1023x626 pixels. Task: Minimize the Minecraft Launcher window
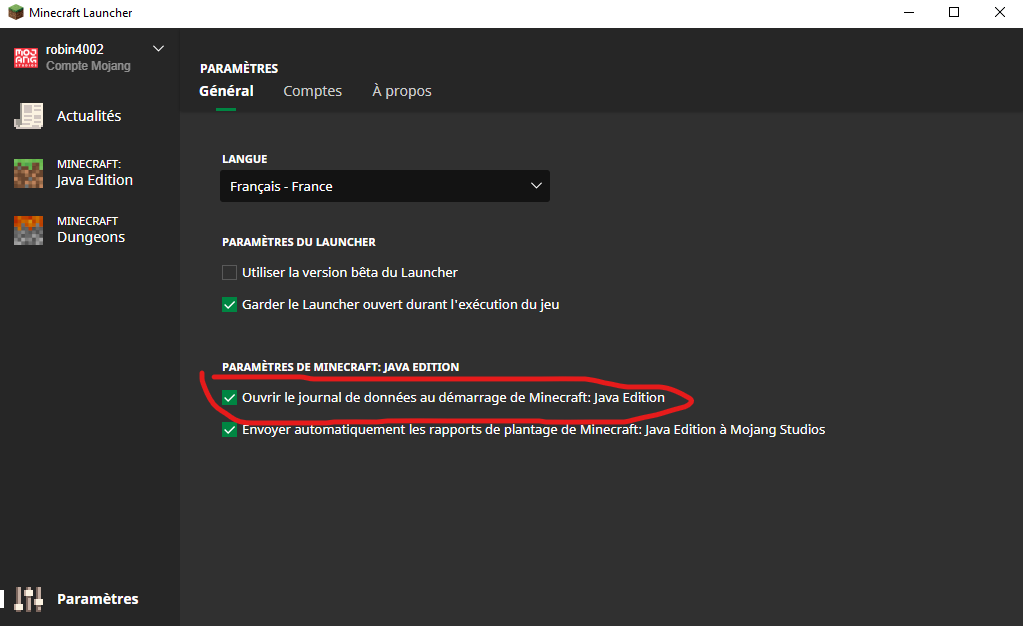(x=909, y=12)
